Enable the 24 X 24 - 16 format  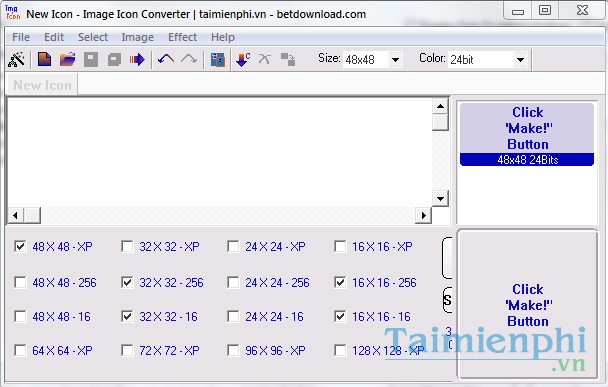(x=233, y=316)
